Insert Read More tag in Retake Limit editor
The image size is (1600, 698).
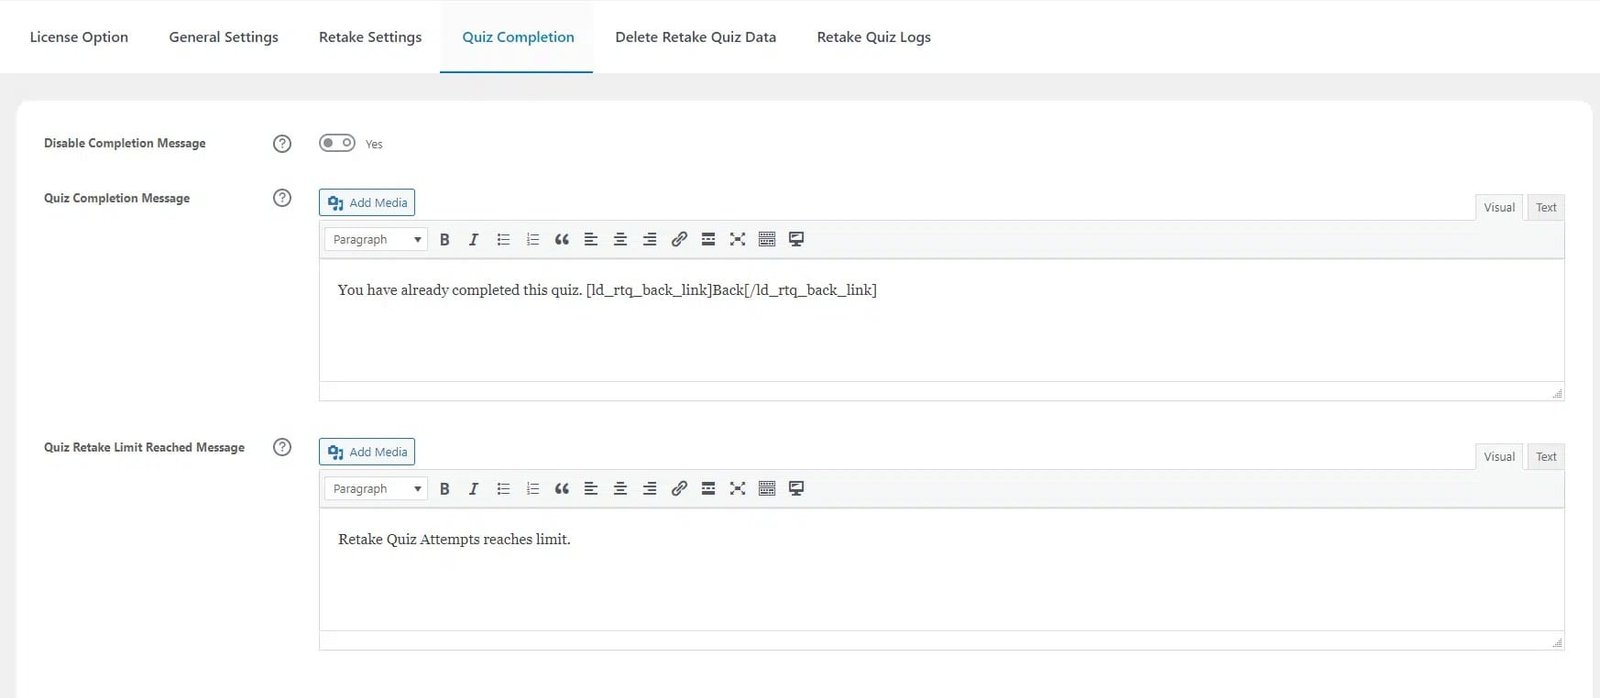click(708, 488)
